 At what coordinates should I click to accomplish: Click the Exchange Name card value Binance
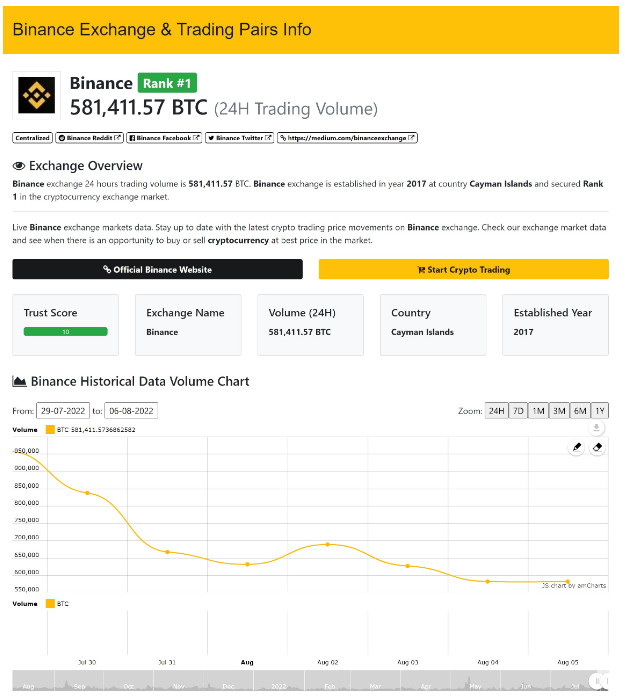pos(162,332)
